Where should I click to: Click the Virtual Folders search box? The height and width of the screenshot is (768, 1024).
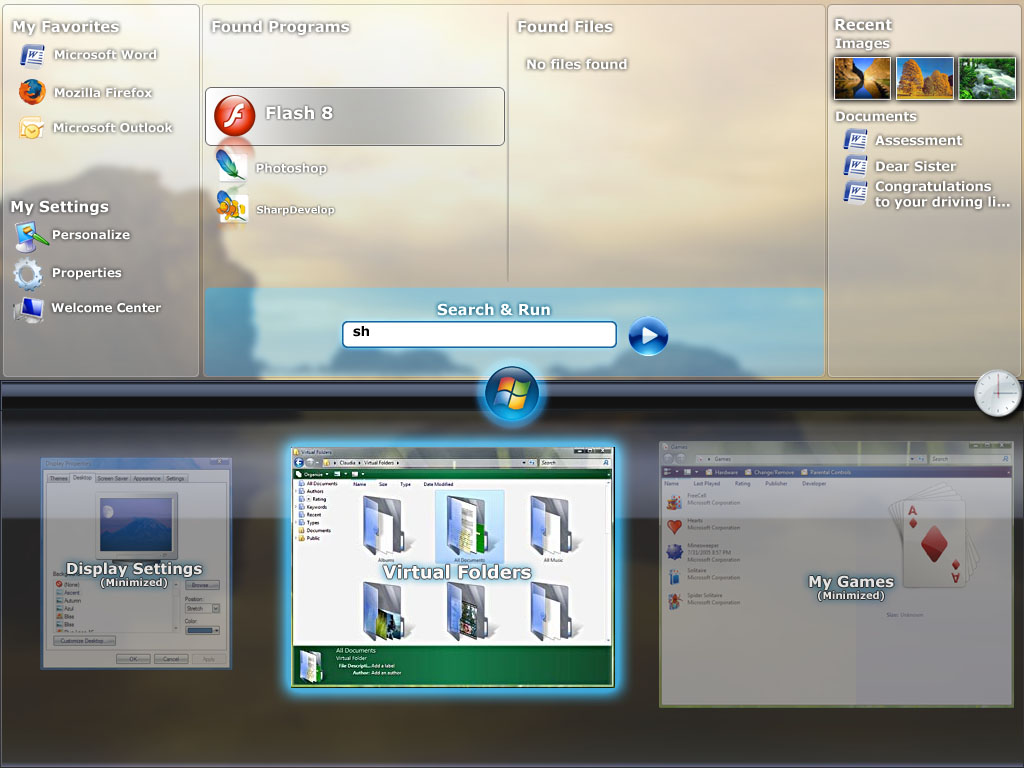pyautogui.click(x=575, y=462)
